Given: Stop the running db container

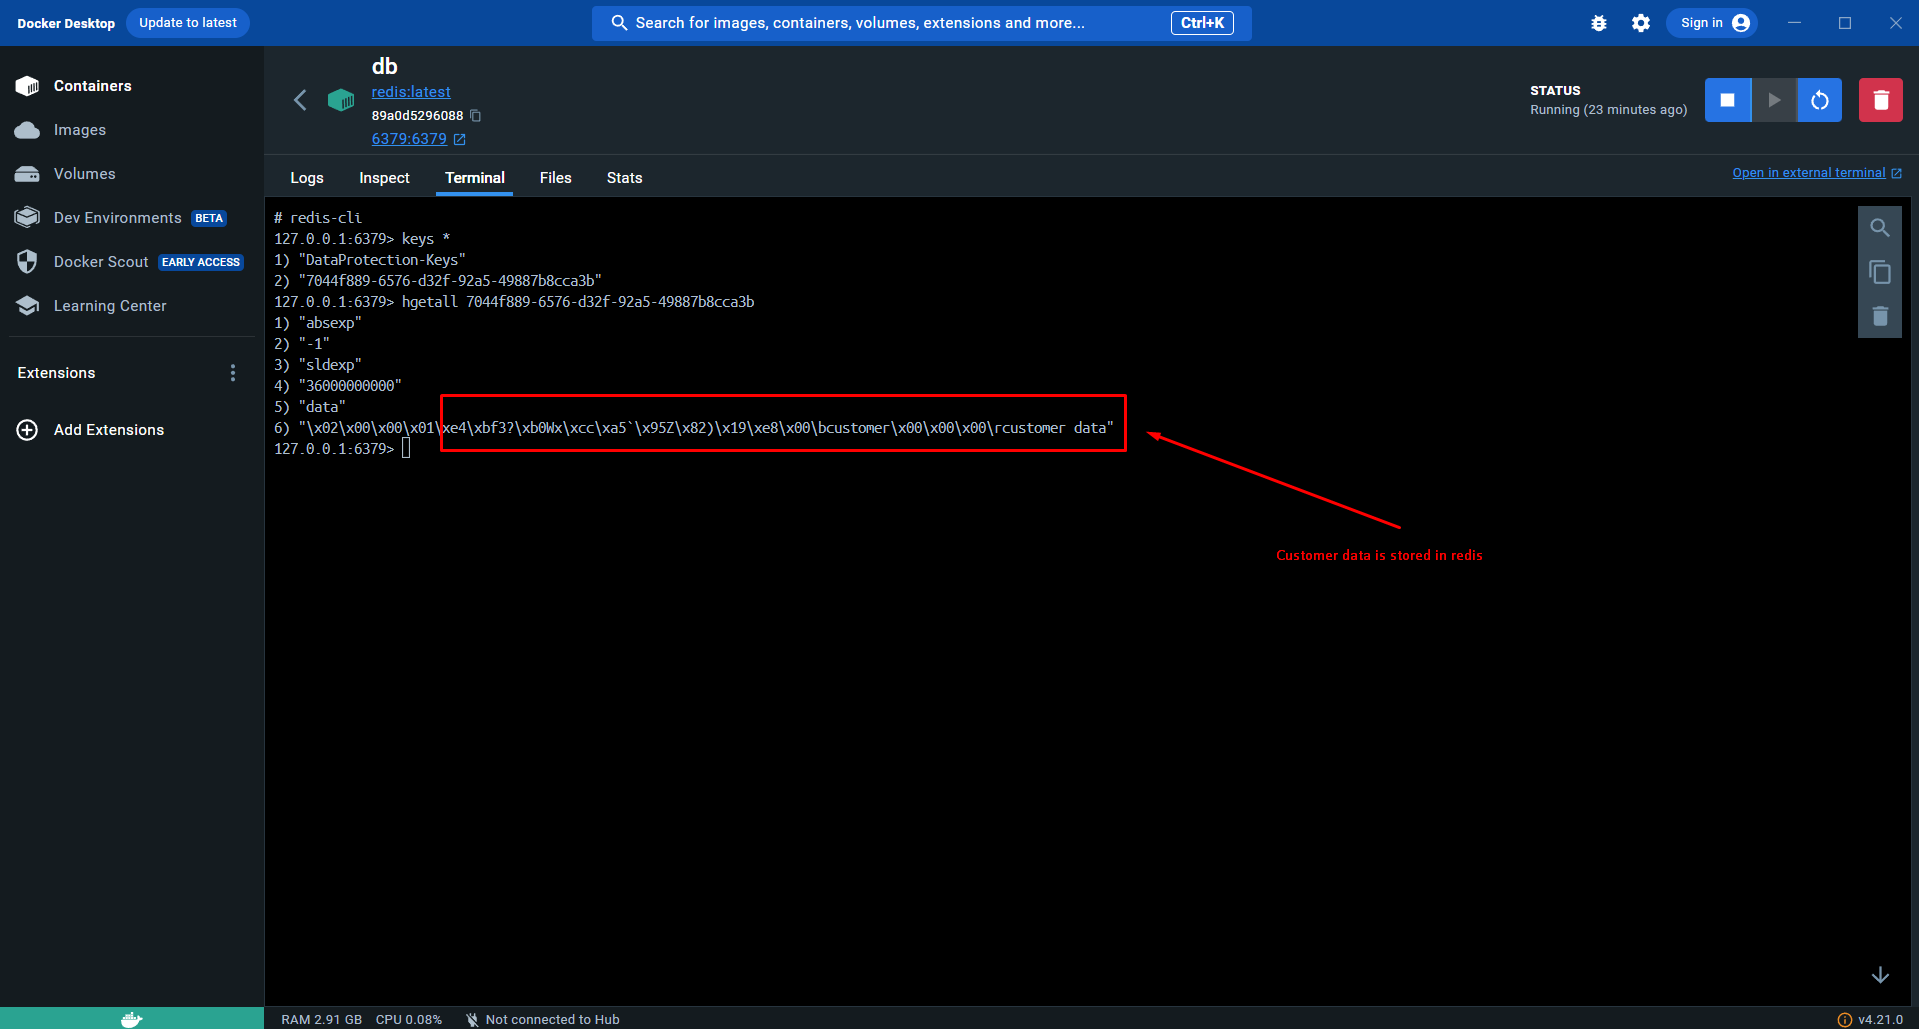Looking at the screenshot, I should pos(1727,99).
